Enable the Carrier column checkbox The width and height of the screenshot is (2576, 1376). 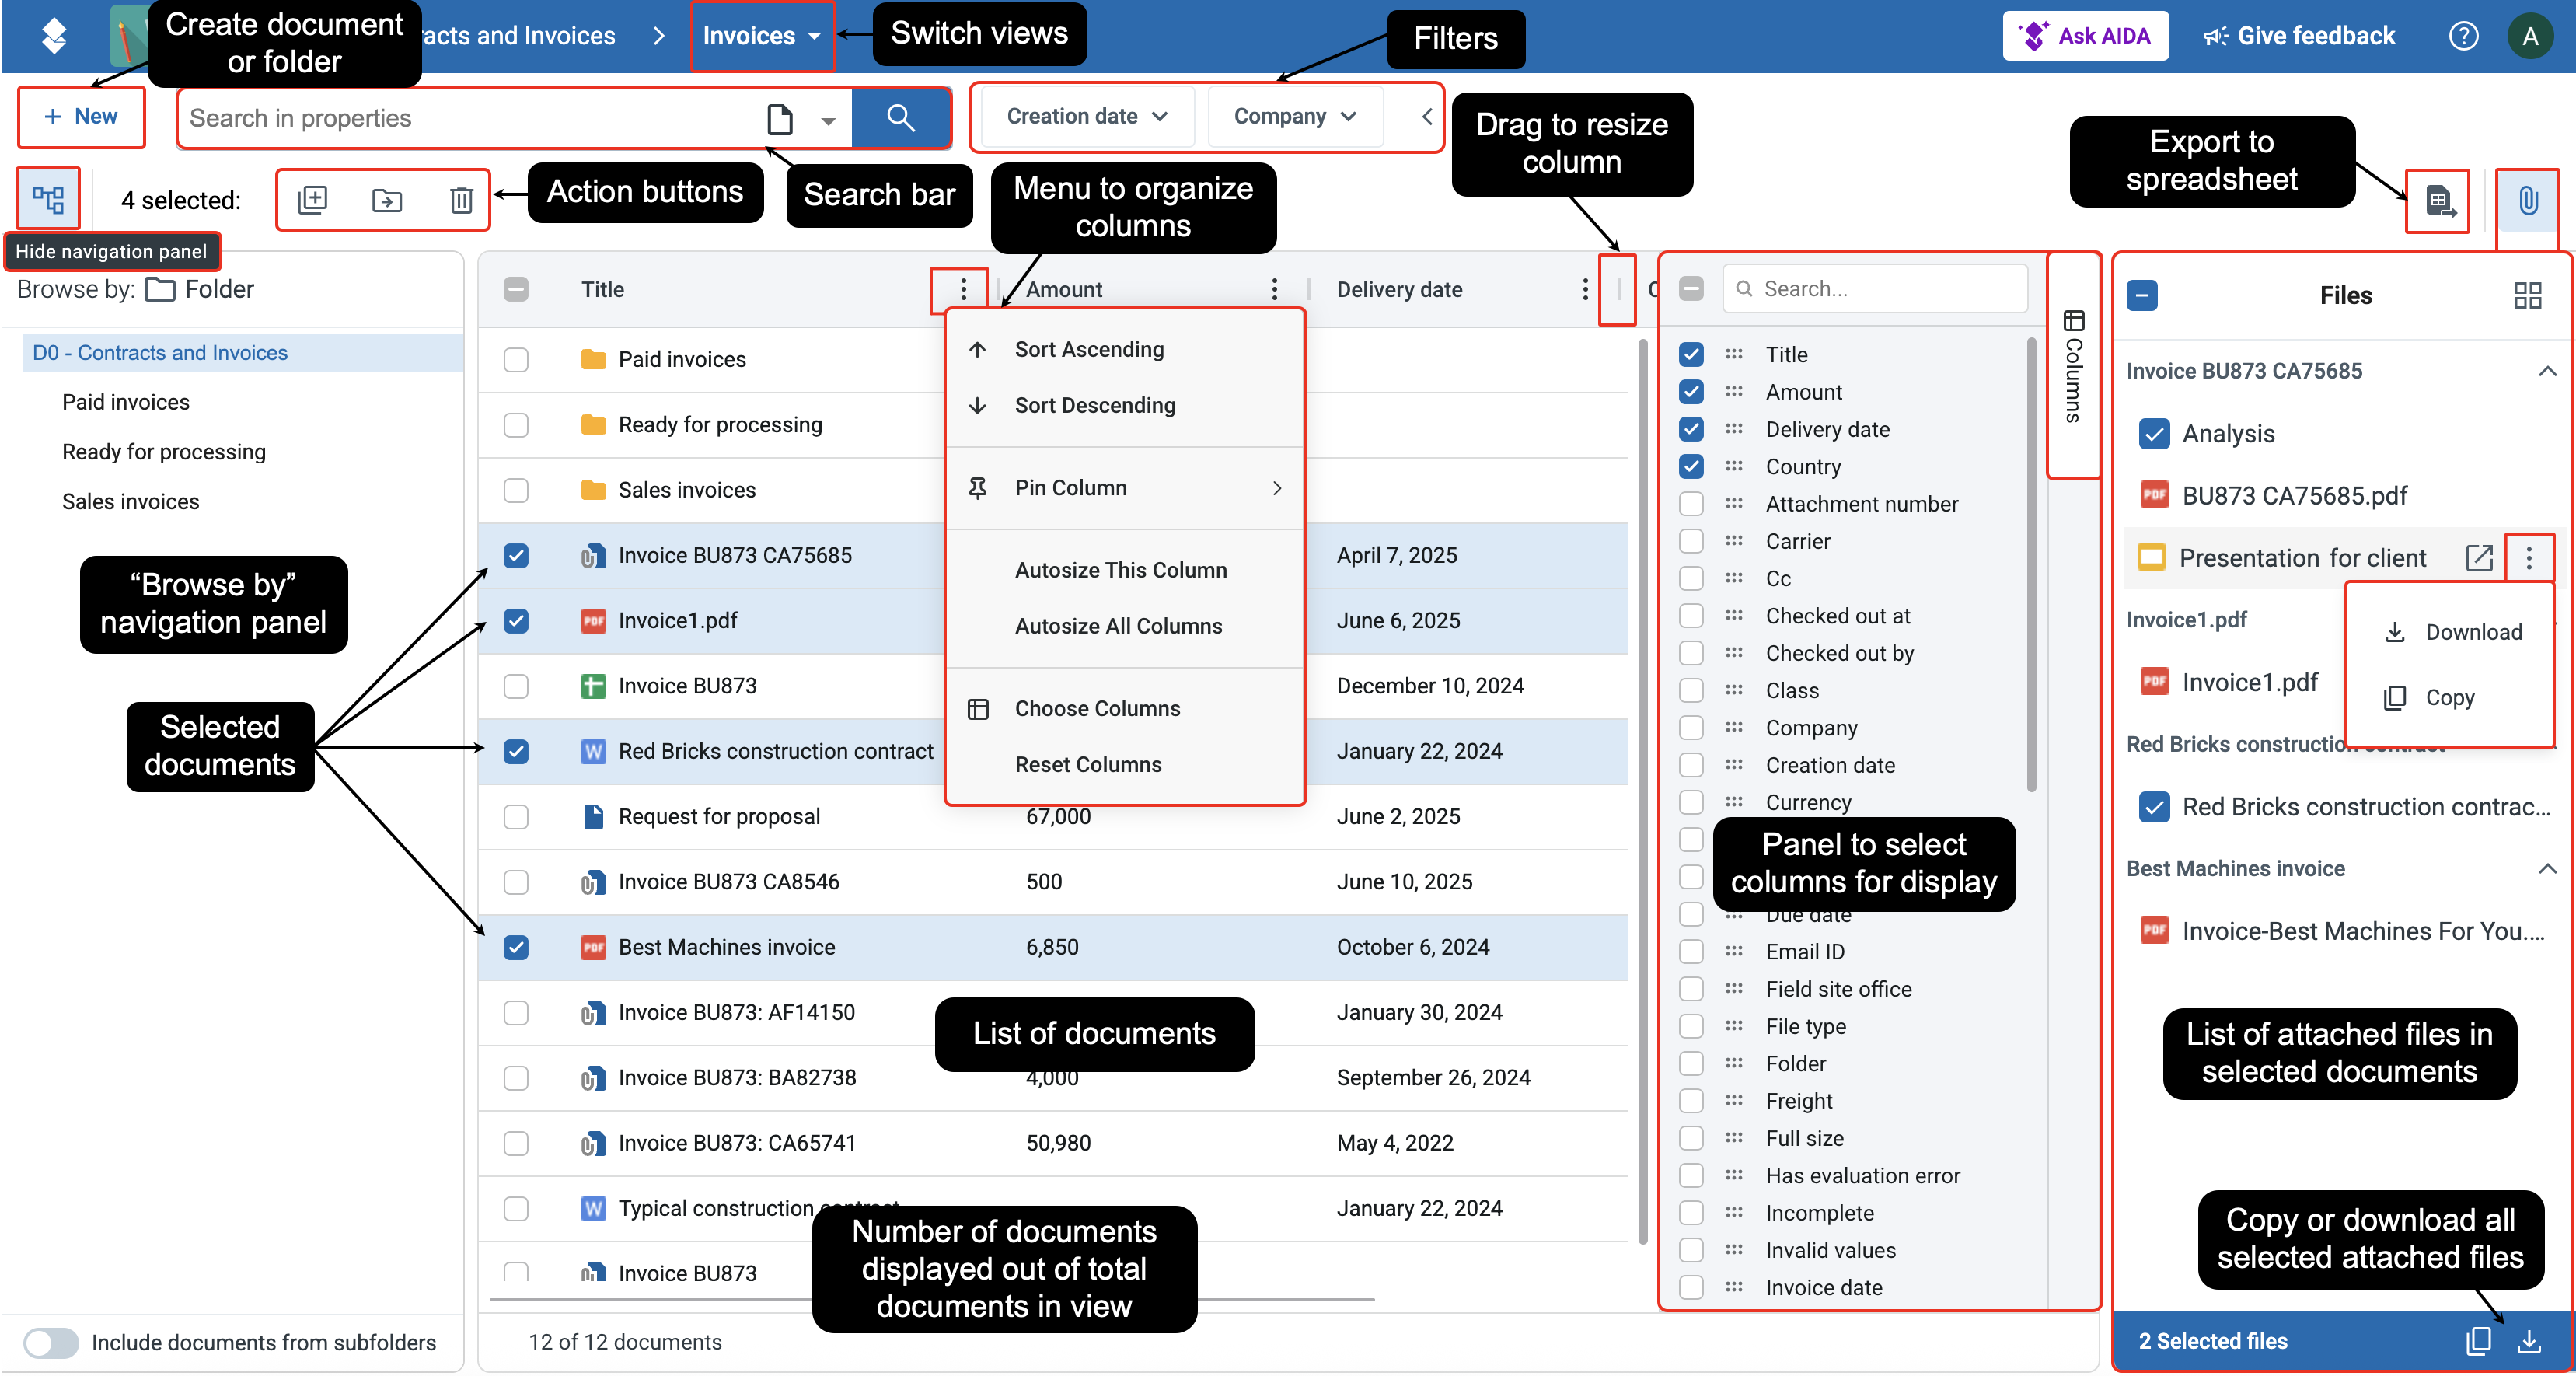(x=1691, y=541)
